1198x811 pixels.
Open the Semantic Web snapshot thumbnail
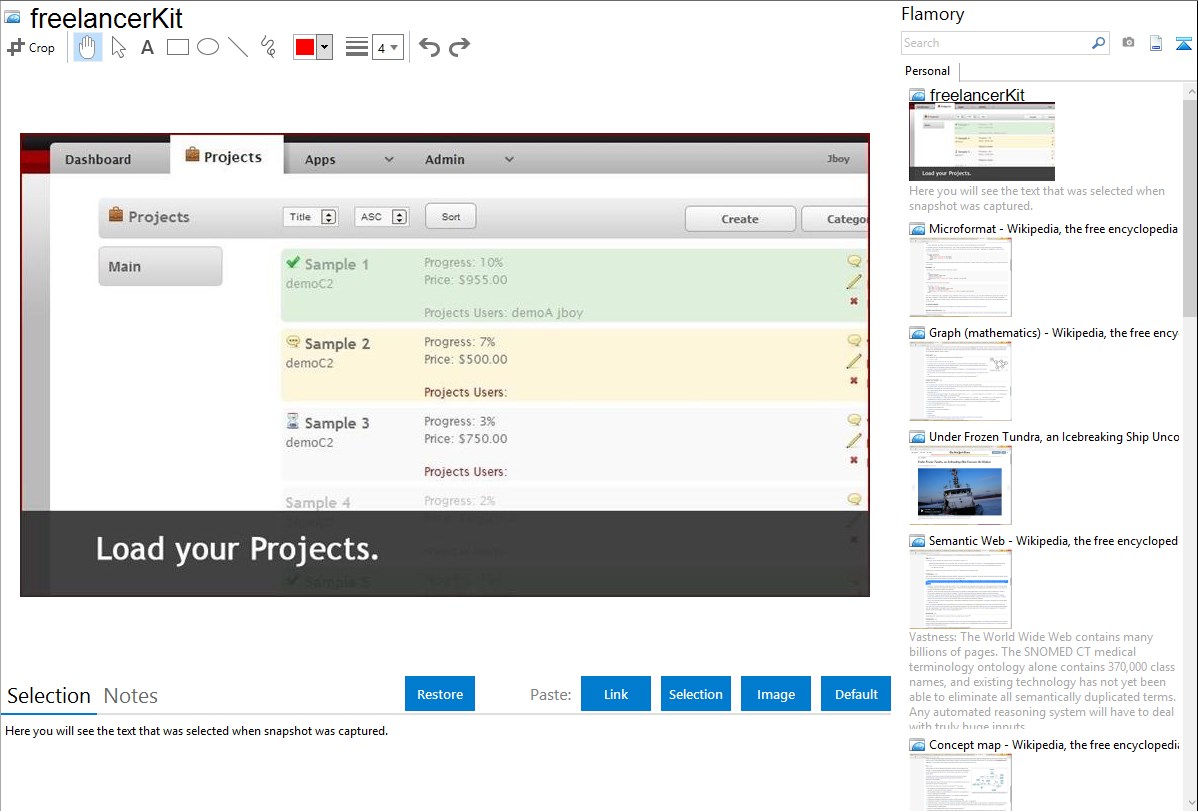[960, 589]
